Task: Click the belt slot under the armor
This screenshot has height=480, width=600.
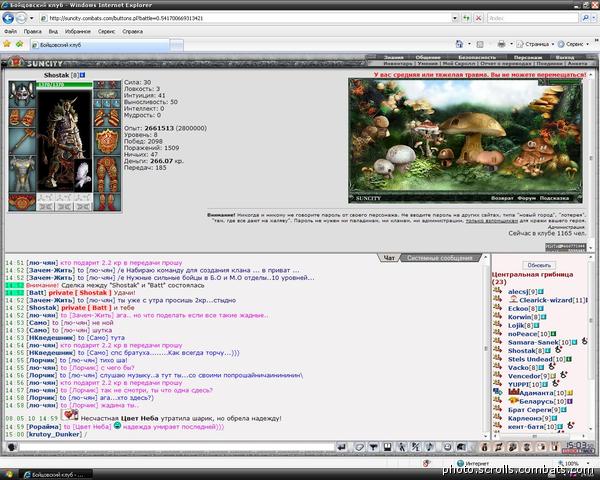Action: (x=22, y=202)
